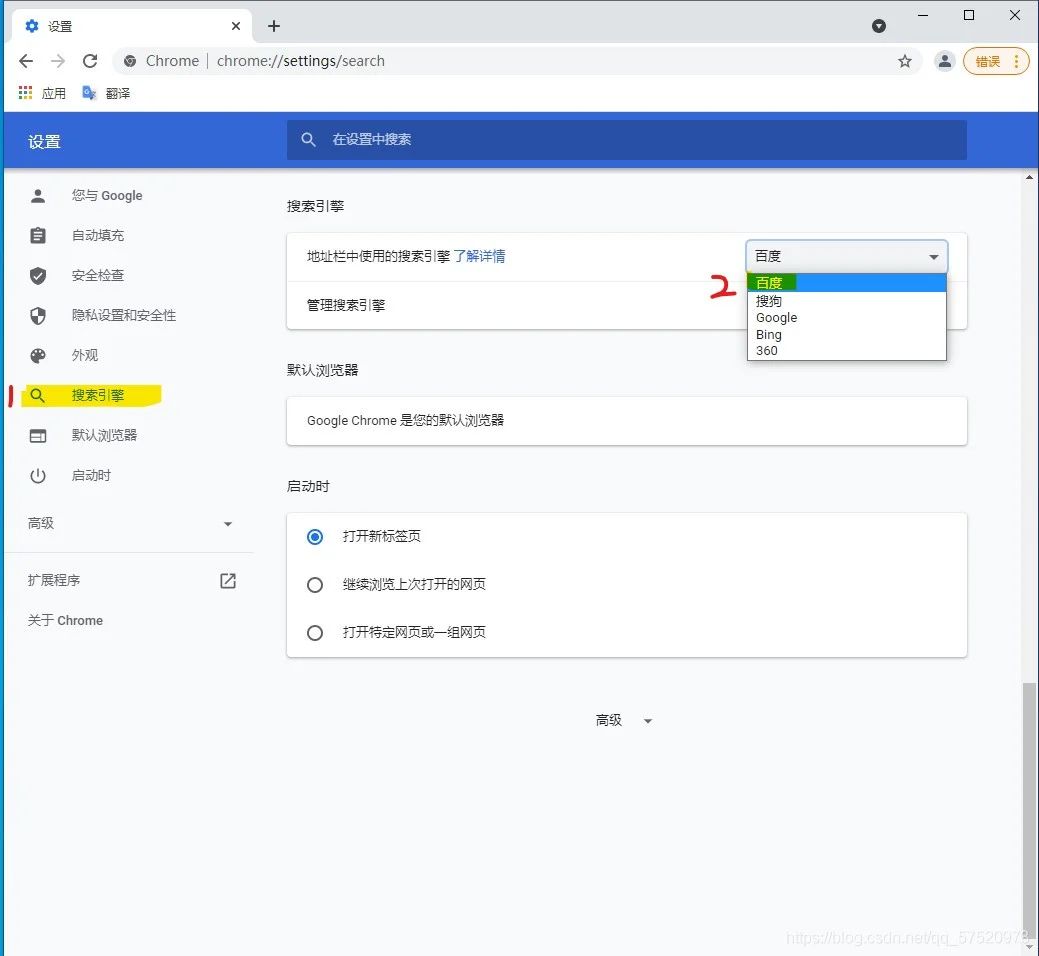Select 打开特定网页或一组网页 radio button
The image size is (1039, 956).
coord(315,633)
